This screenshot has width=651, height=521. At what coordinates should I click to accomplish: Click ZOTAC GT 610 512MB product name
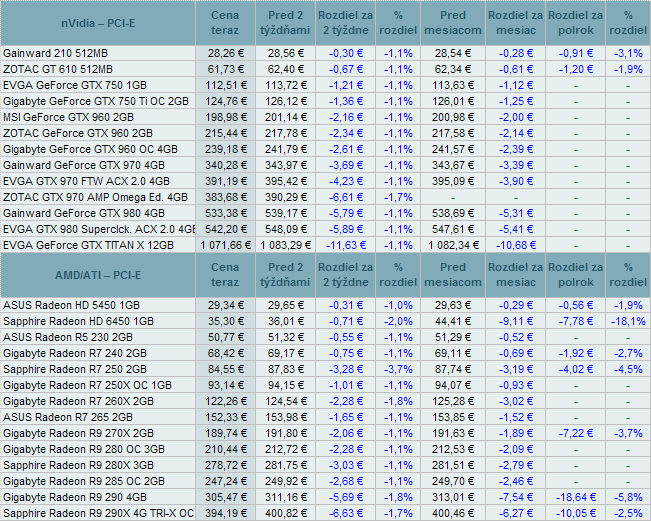coord(58,69)
